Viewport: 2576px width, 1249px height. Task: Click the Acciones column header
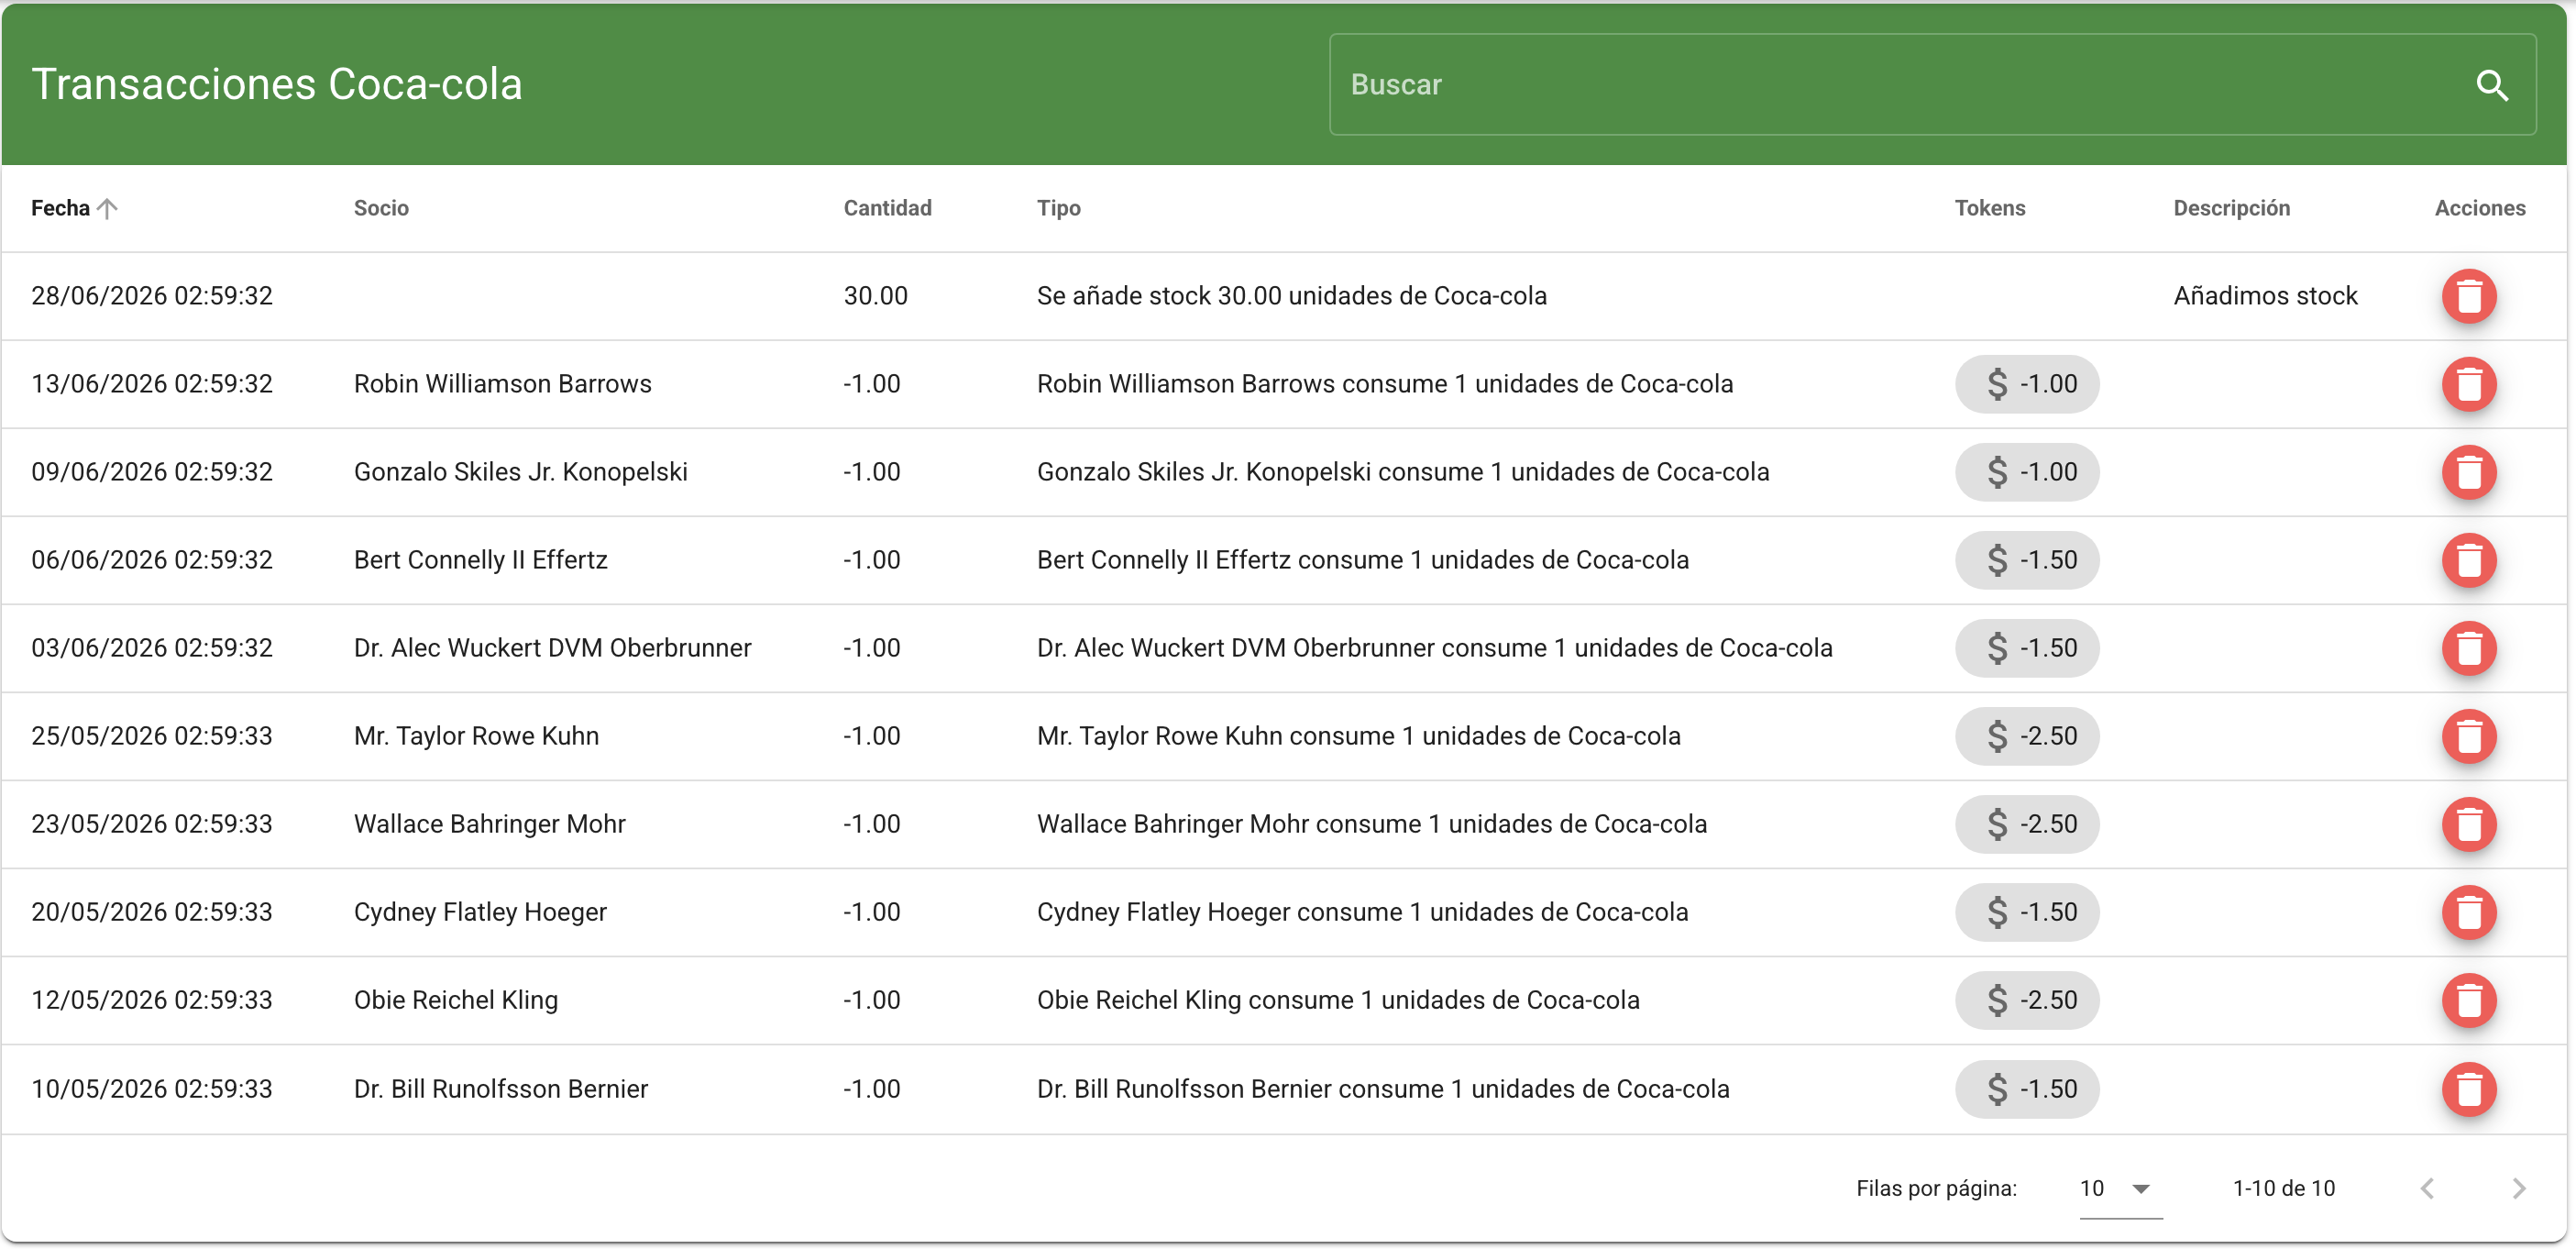[2479, 208]
